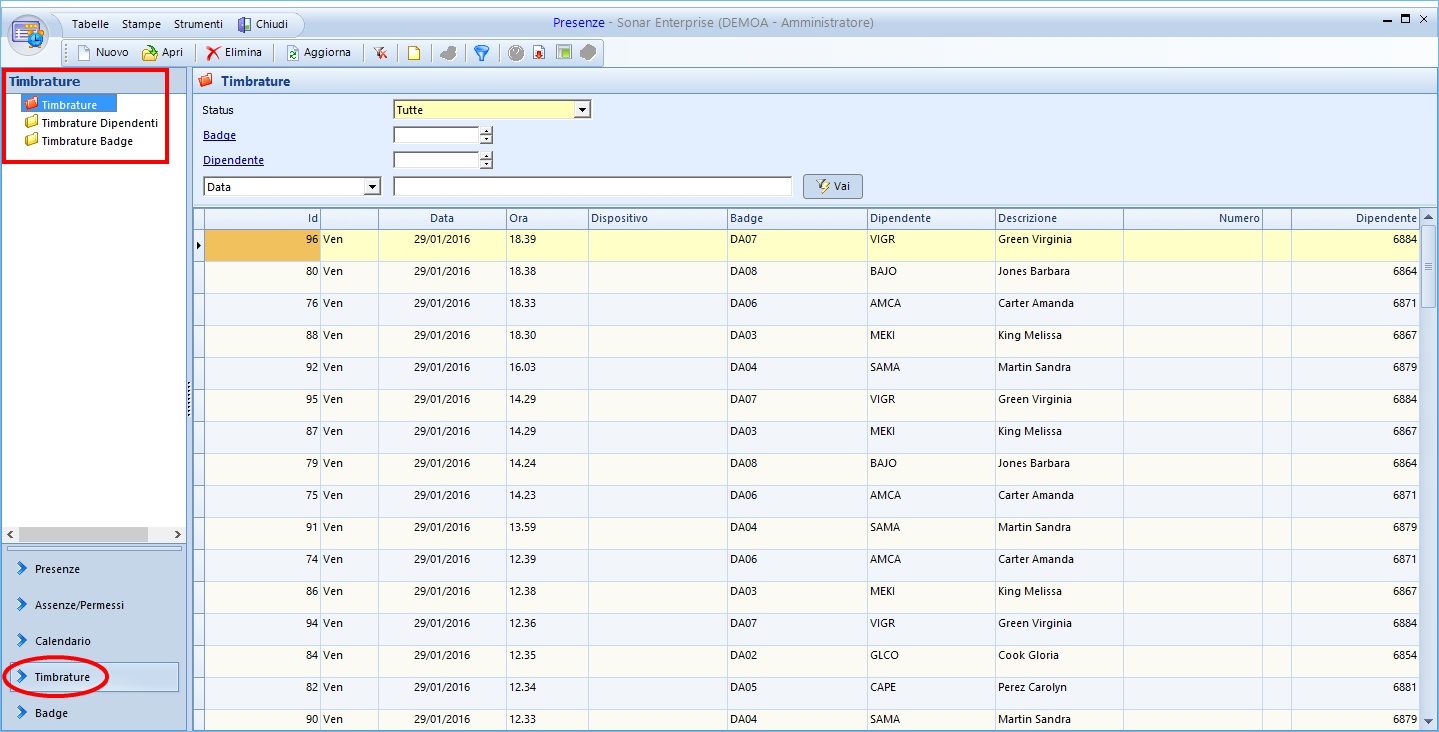Viewport: 1439px width, 732px height.
Task: Click the yellow note page icon
Action: (413, 53)
